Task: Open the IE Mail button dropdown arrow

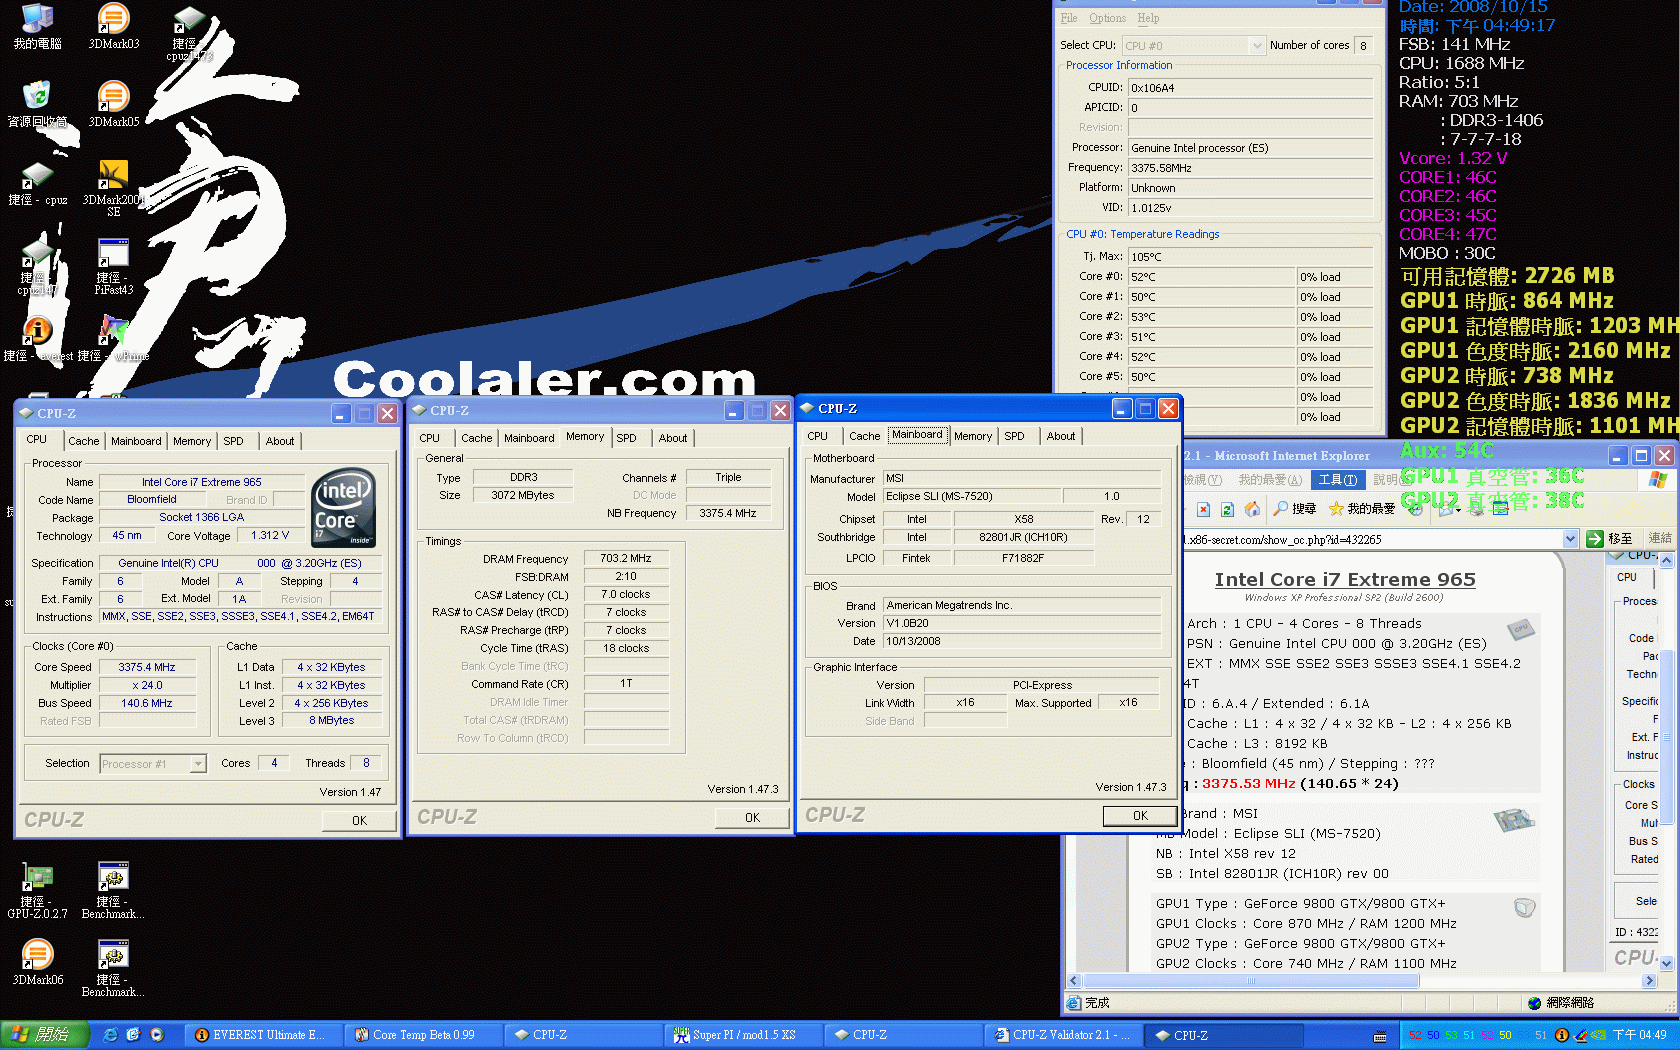Action: [1460, 510]
